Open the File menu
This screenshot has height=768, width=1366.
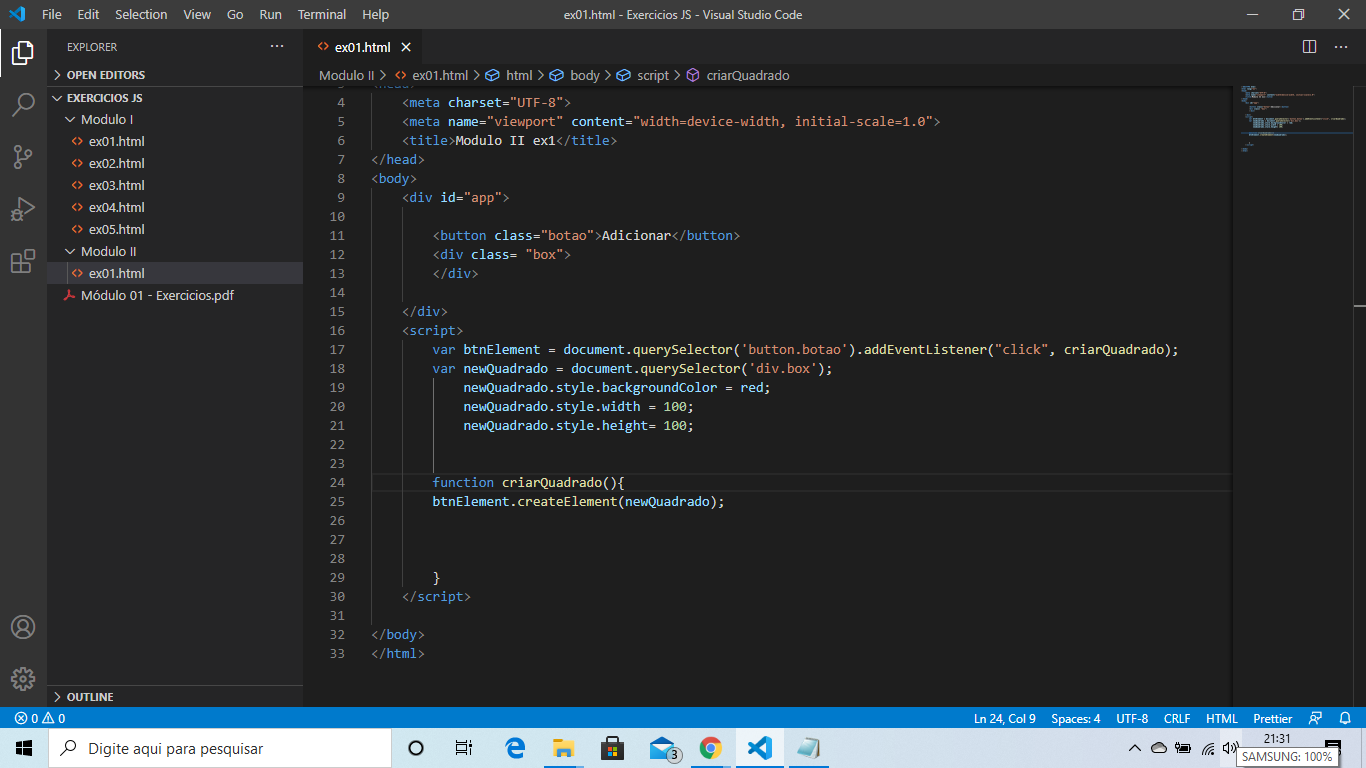coord(52,14)
